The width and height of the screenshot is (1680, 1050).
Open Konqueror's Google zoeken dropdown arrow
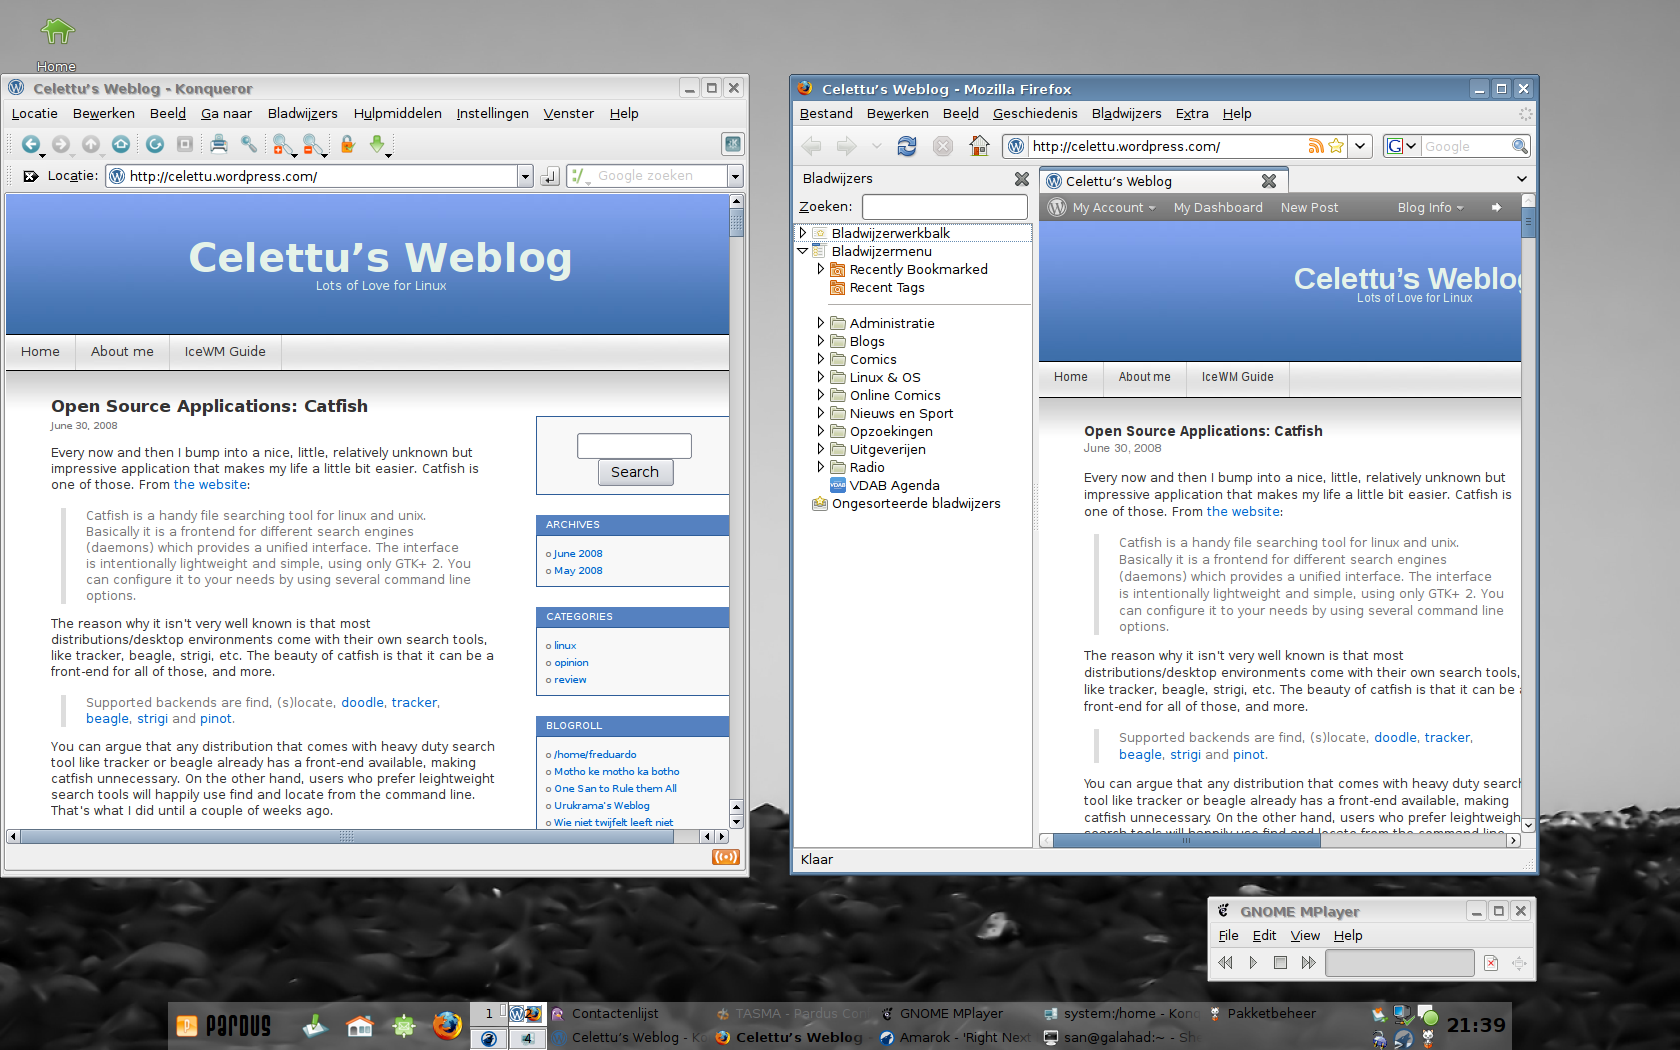coord(735,177)
